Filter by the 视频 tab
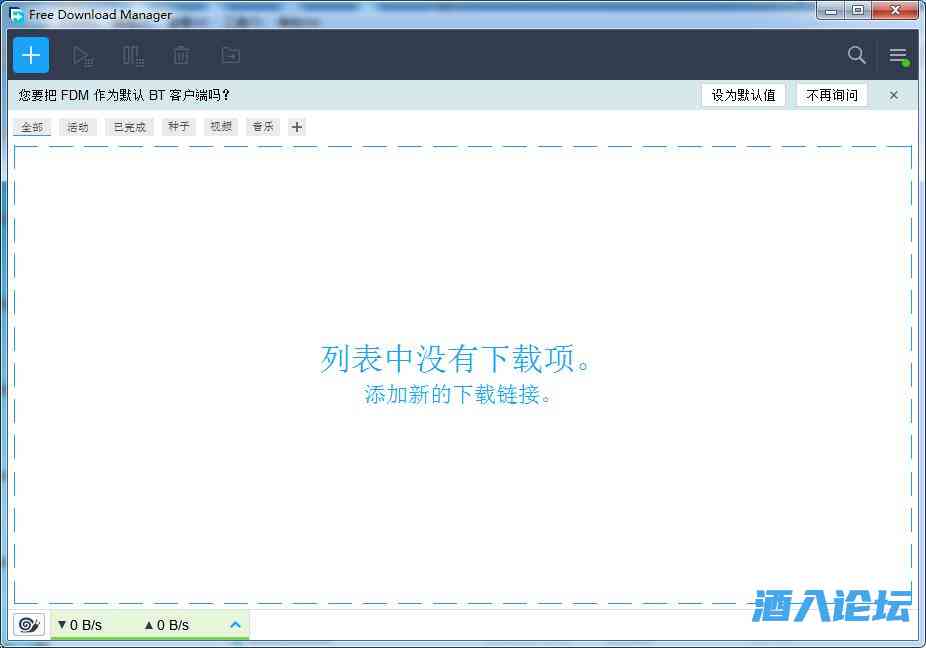The width and height of the screenshot is (926, 648). [221, 127]
